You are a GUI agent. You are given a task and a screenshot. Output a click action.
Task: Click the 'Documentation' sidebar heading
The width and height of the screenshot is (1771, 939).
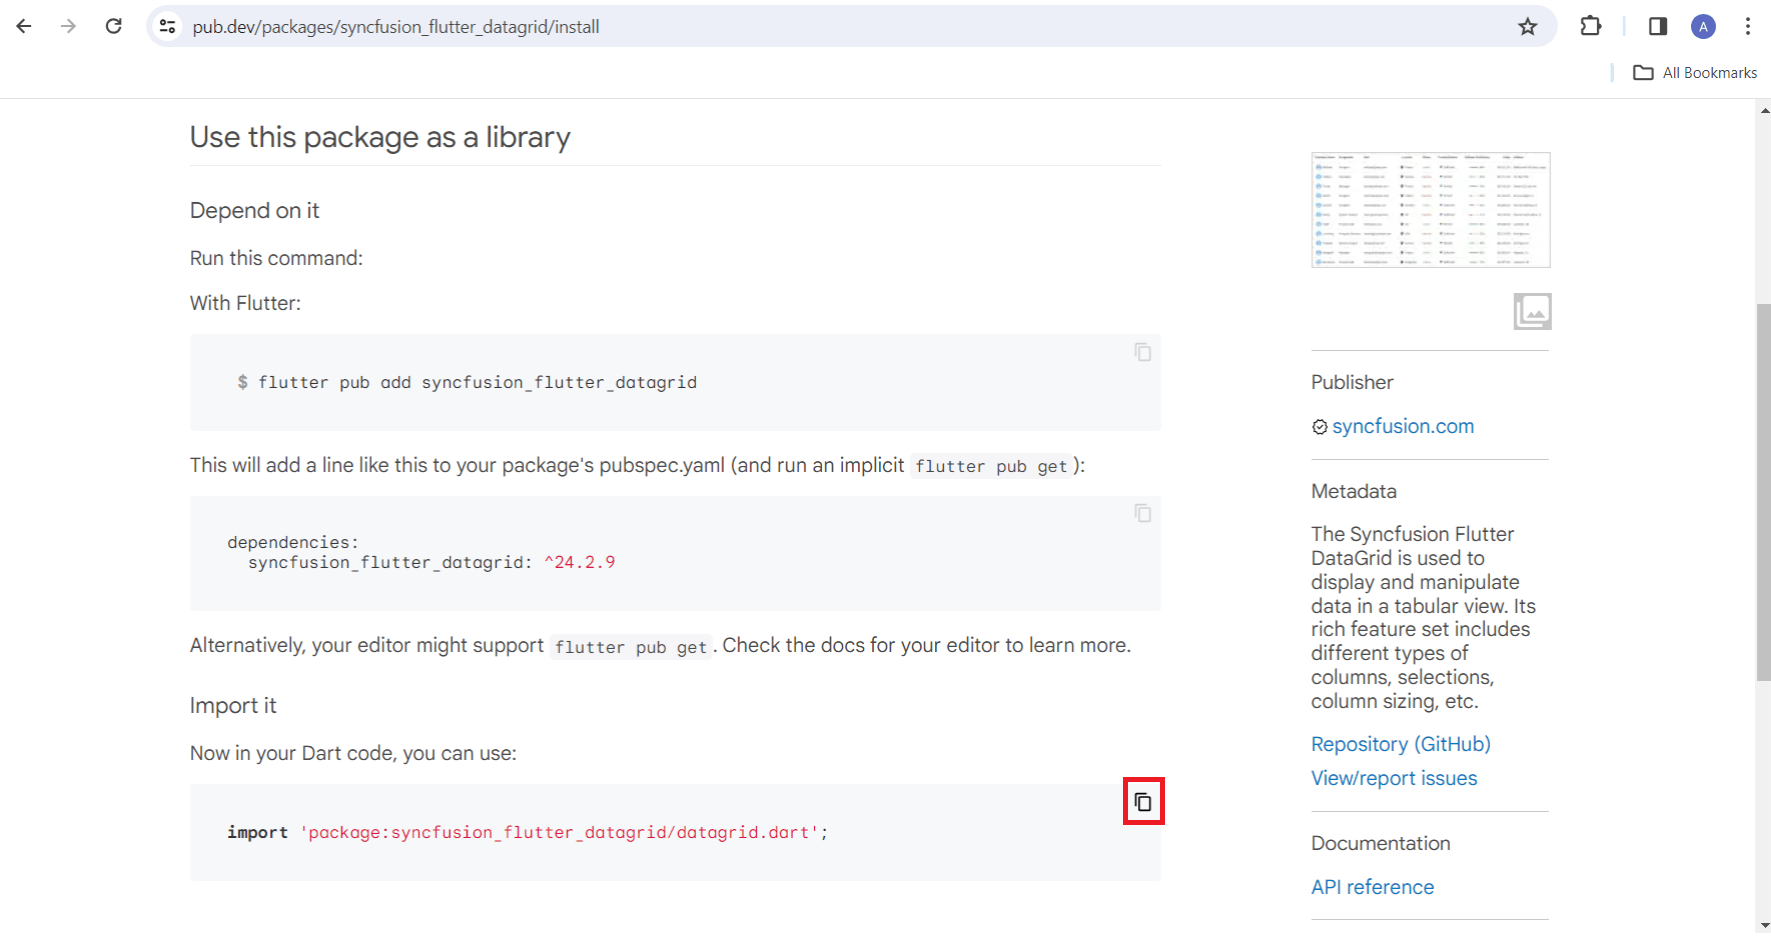click(1381, 843)
